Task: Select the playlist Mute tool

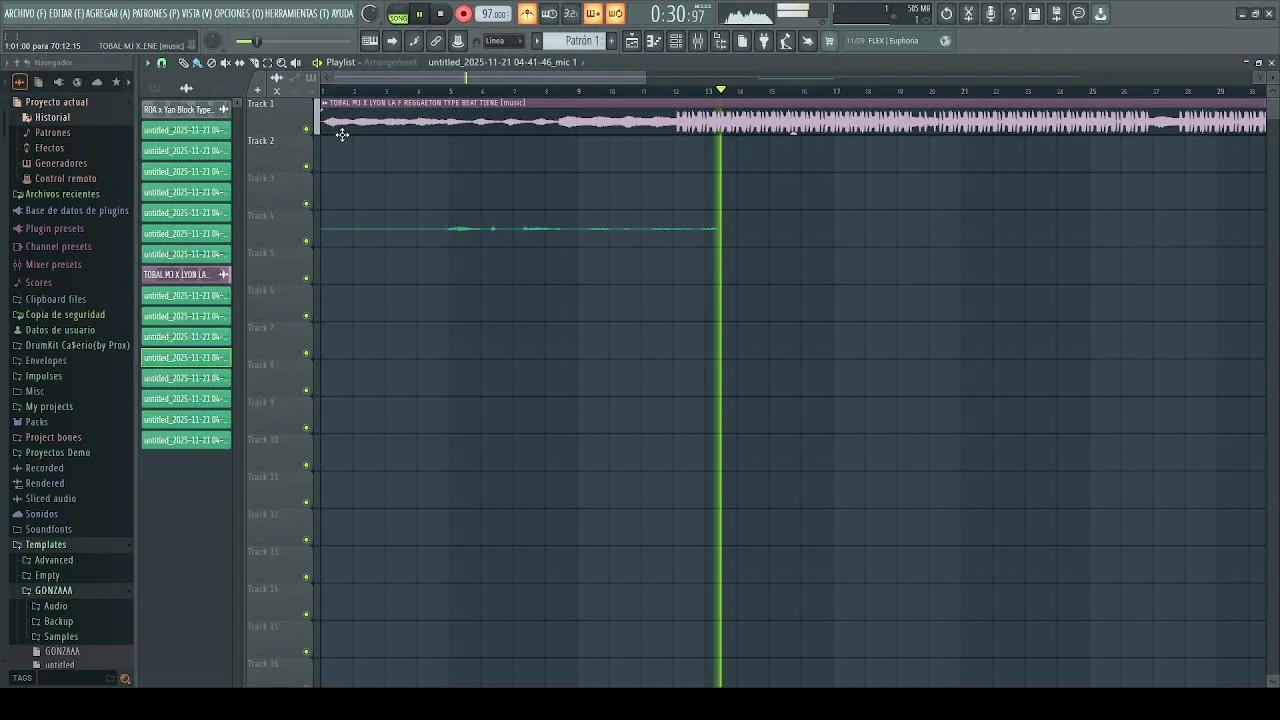Action: point(225,63)
